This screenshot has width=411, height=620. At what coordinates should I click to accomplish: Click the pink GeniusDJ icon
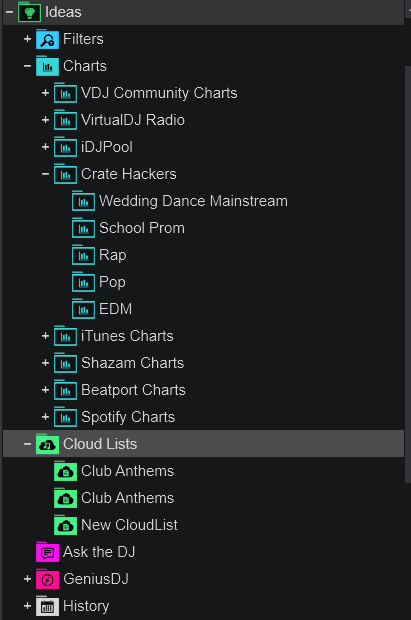[47, 579]
